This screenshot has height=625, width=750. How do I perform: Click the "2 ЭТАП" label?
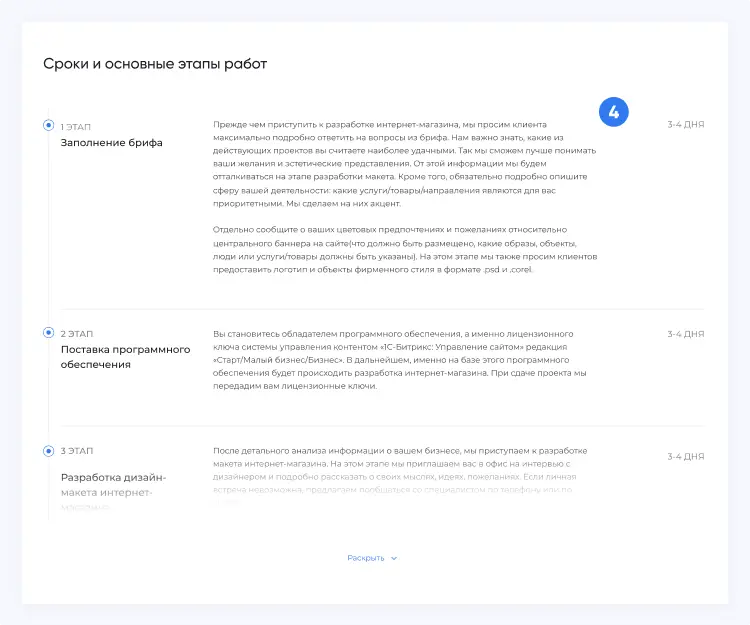pyautogui.click(x=76, y=333)
